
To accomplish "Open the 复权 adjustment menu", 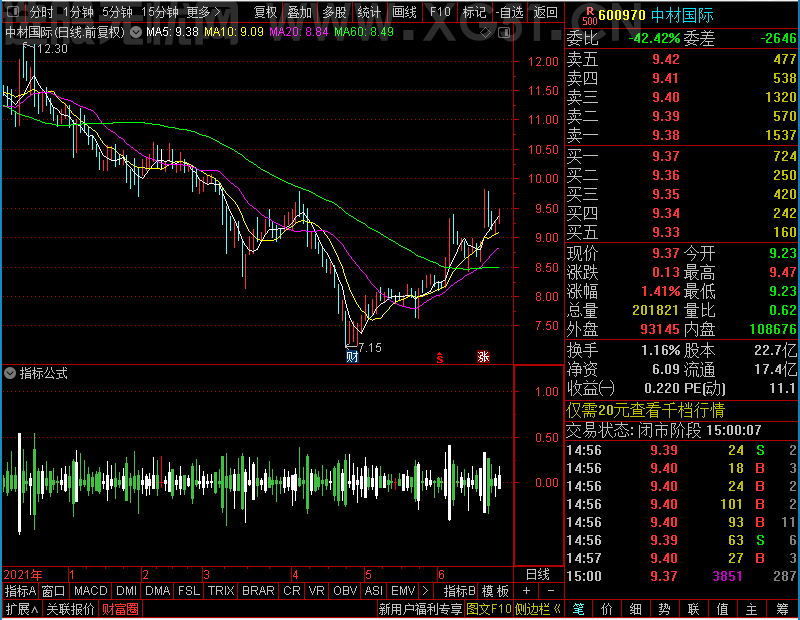I will click(x=265, y=12).
